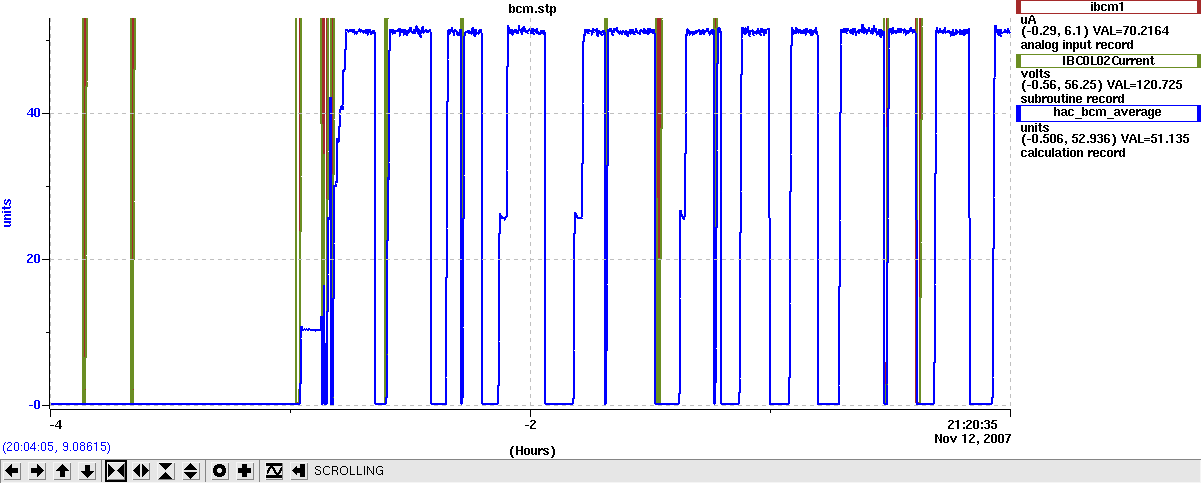Click the red ibcm1 color swatch
Viewport: 1201px width, 483px height.
(x=1018, y=7)
